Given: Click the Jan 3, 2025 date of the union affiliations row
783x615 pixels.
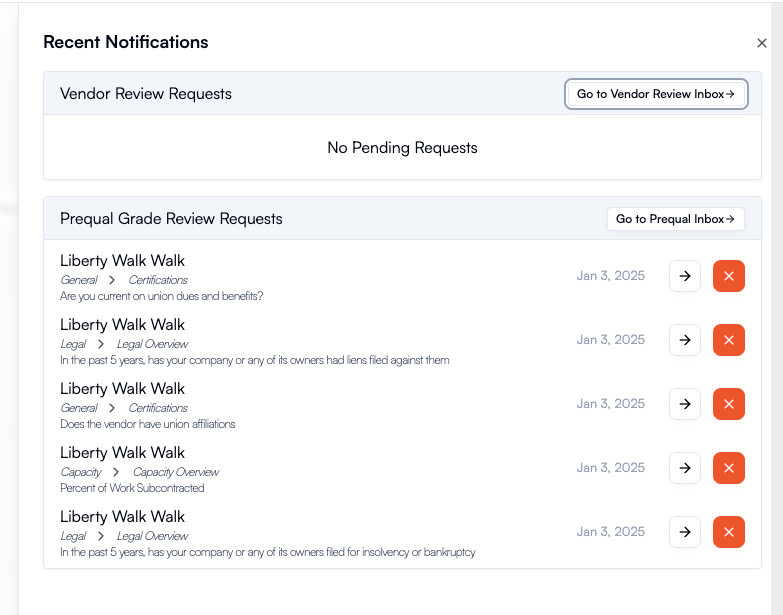Looking at the screenshot, I should point(611,403).
